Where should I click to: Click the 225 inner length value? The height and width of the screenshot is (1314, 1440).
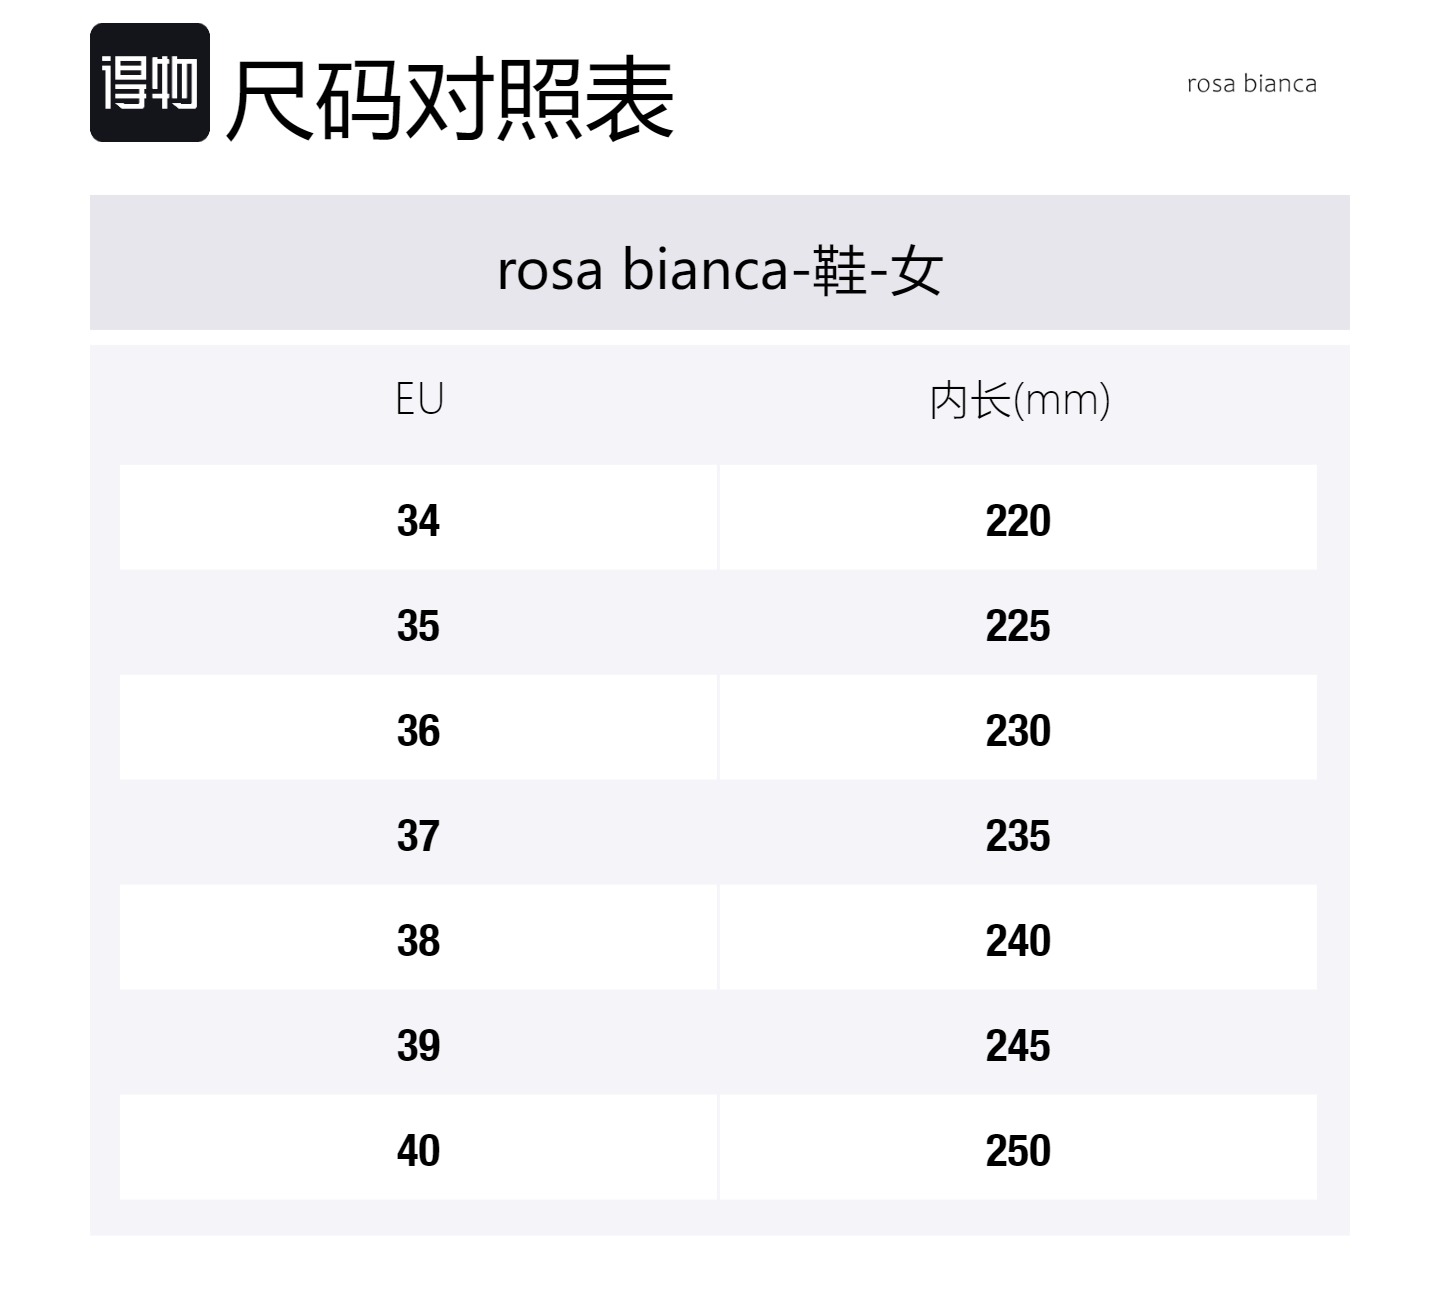pyautogui.click(x=1018, y=626)
